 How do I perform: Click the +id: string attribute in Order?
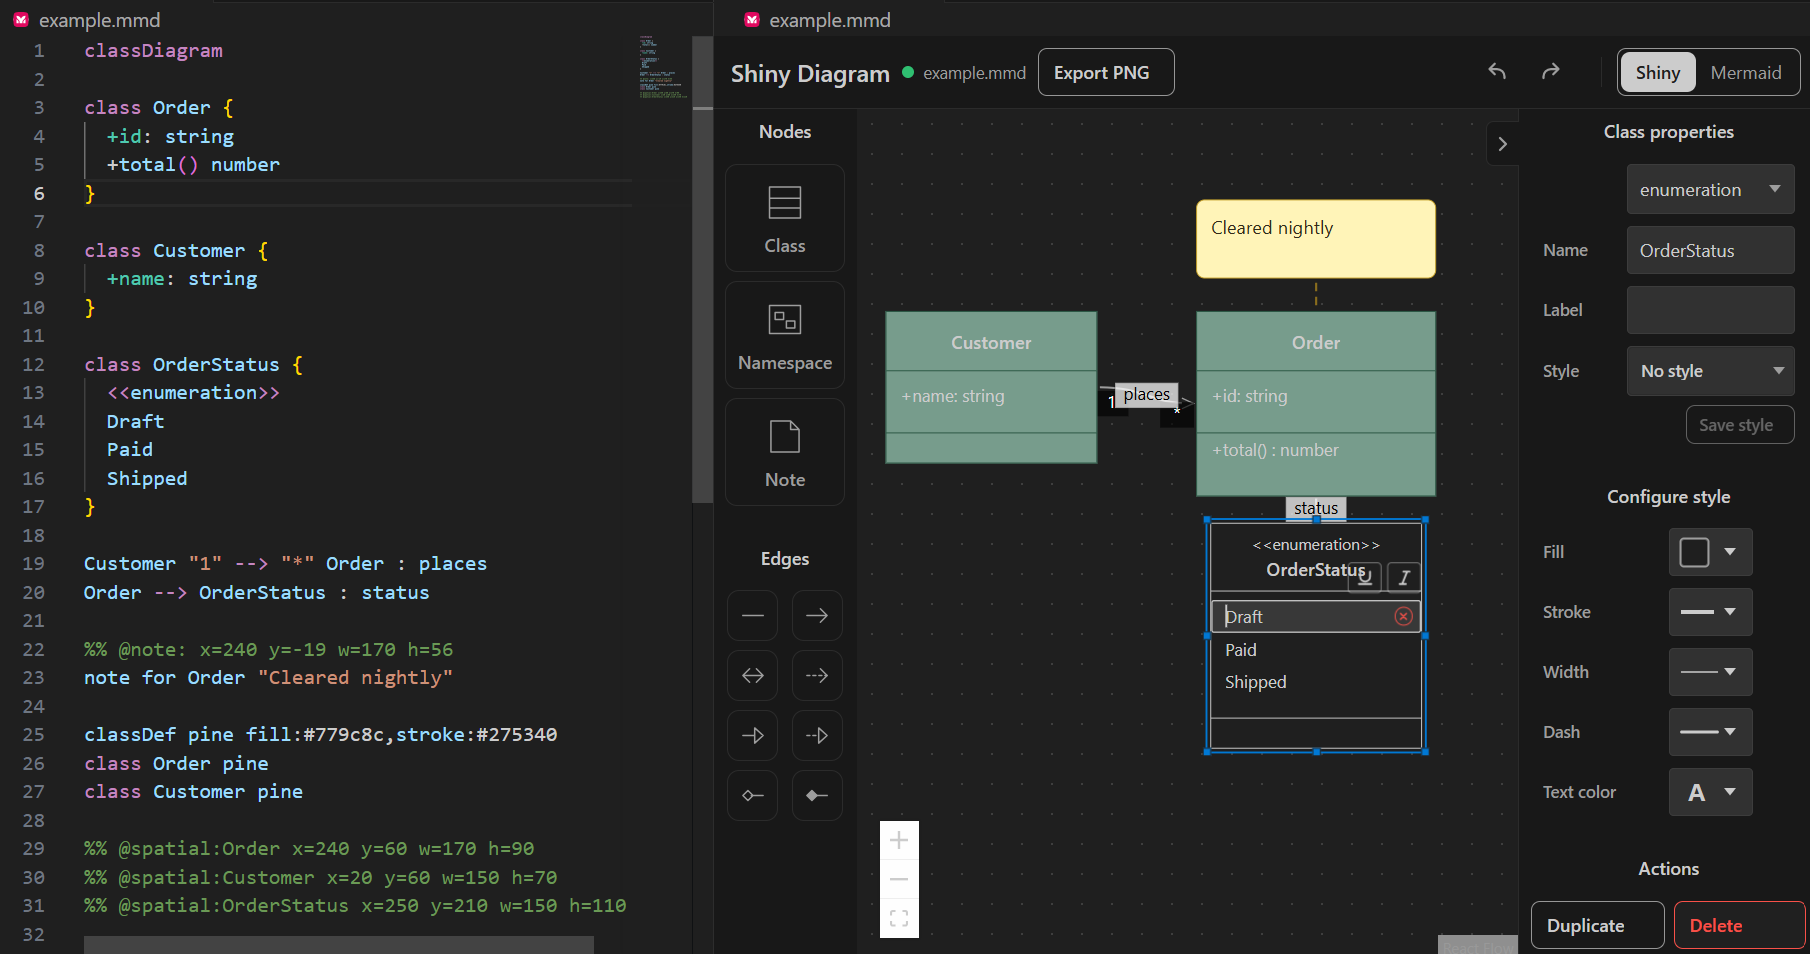click(1250, 396)
